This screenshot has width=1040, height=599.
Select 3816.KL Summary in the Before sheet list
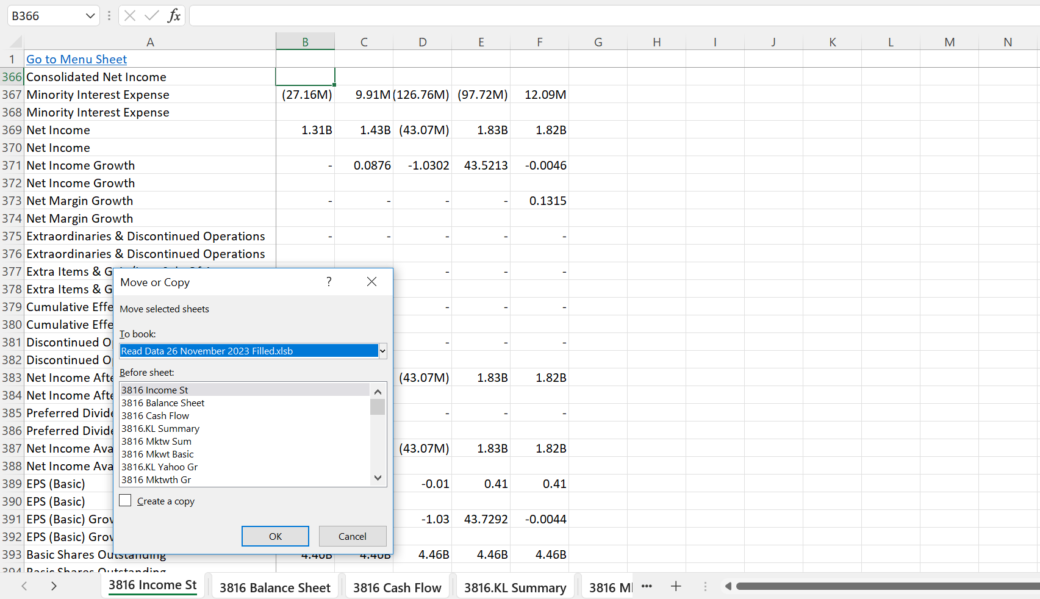(158, 428)
